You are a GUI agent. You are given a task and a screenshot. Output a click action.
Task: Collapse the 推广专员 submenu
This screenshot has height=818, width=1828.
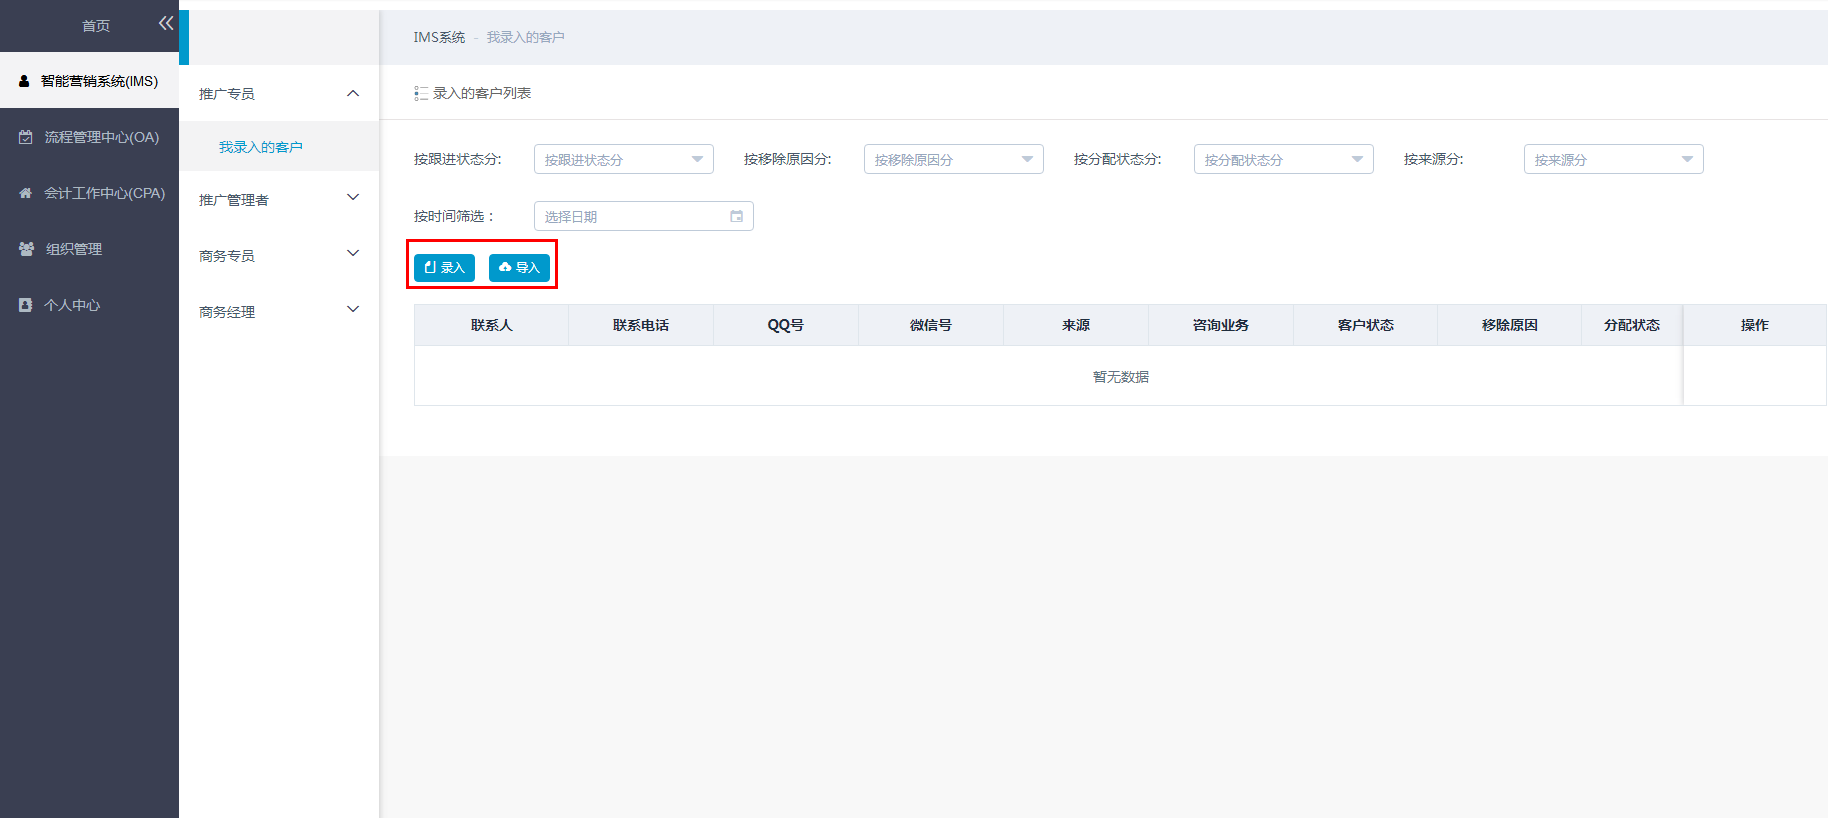click(x=279, y=93)
